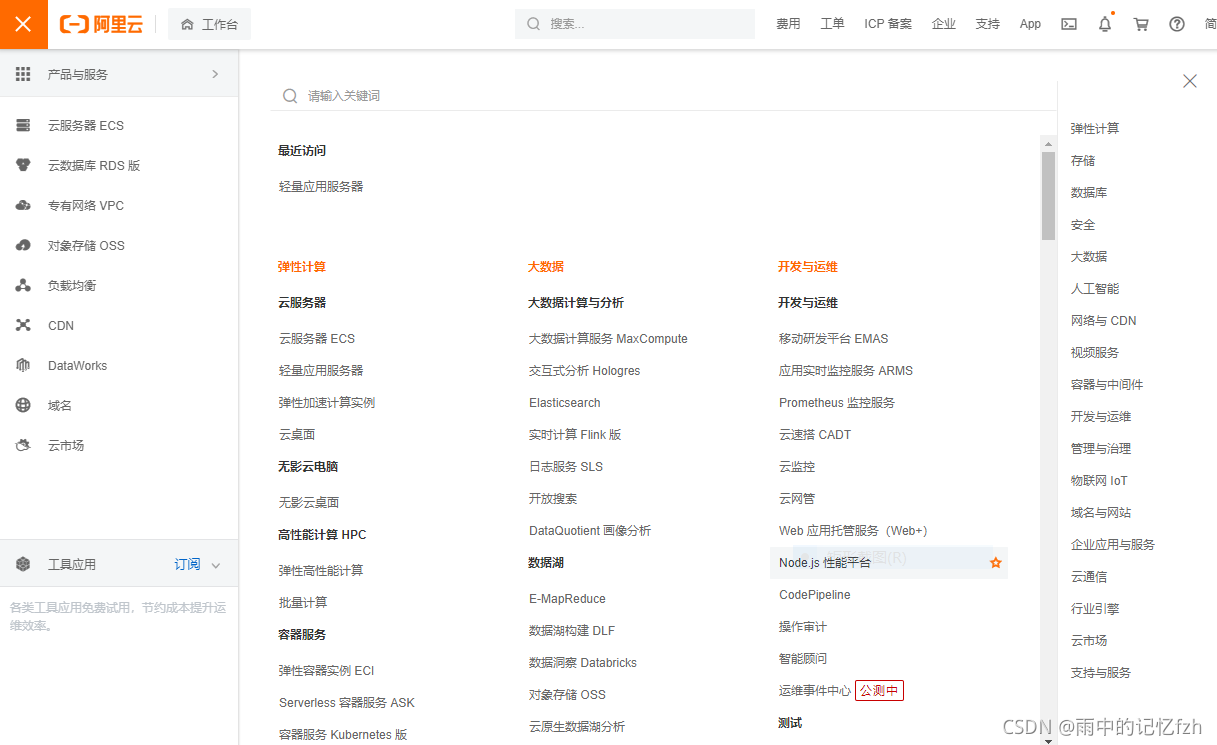
Task: Expand the 工具应用 dropdown chevron
Action: coord(215,565)
